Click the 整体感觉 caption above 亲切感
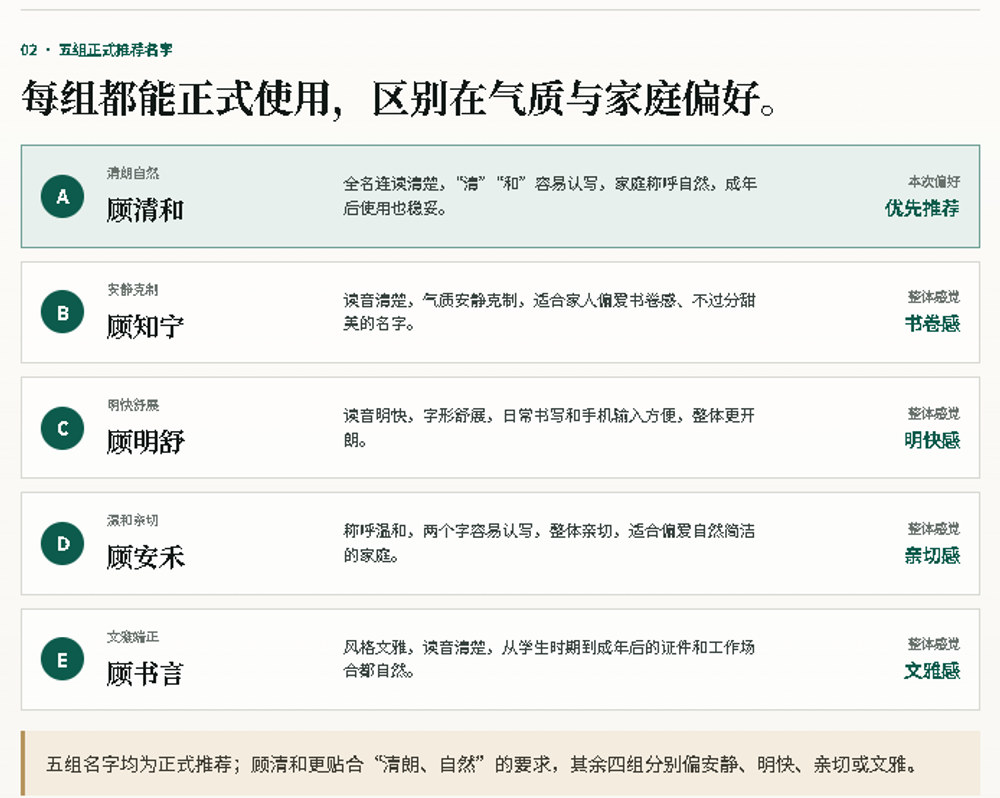1000x798 pixels. click(x=934, y=528)
